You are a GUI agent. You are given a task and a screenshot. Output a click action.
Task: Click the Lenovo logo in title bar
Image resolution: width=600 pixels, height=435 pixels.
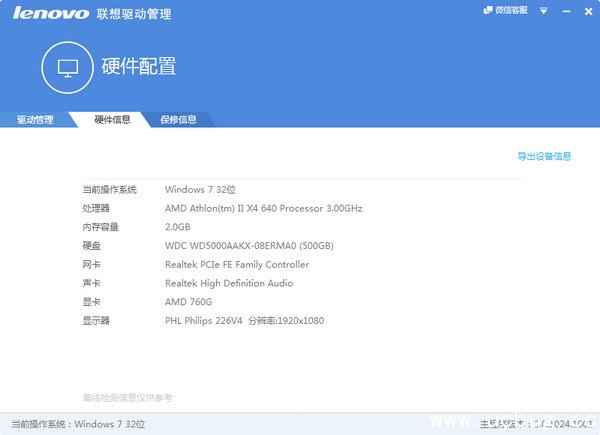point(51,13)
